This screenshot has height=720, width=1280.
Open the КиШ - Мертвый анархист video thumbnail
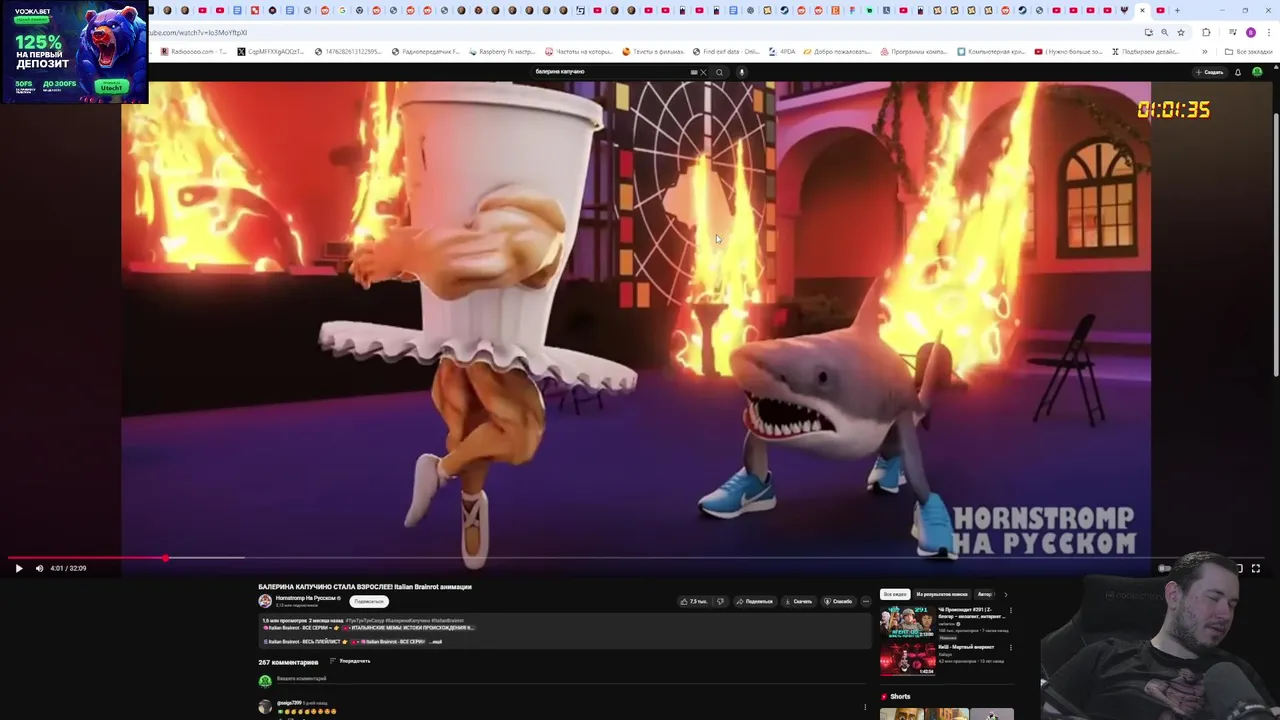click(x=907, y=659)
